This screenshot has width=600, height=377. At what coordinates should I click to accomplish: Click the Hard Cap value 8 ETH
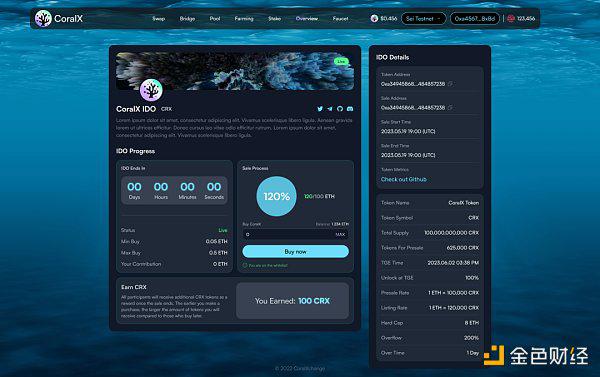(x=472, y=323)
